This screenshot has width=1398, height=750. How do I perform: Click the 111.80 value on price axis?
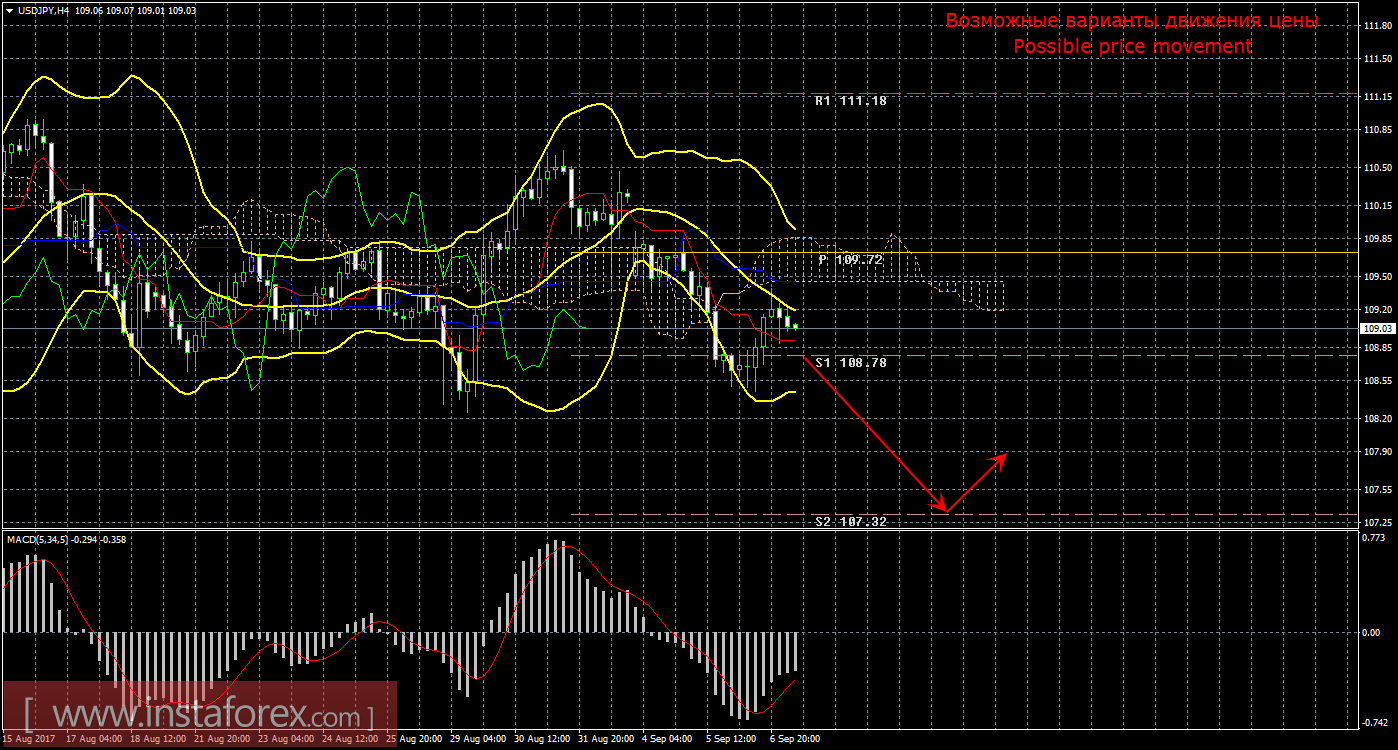tap(1378, 25)
